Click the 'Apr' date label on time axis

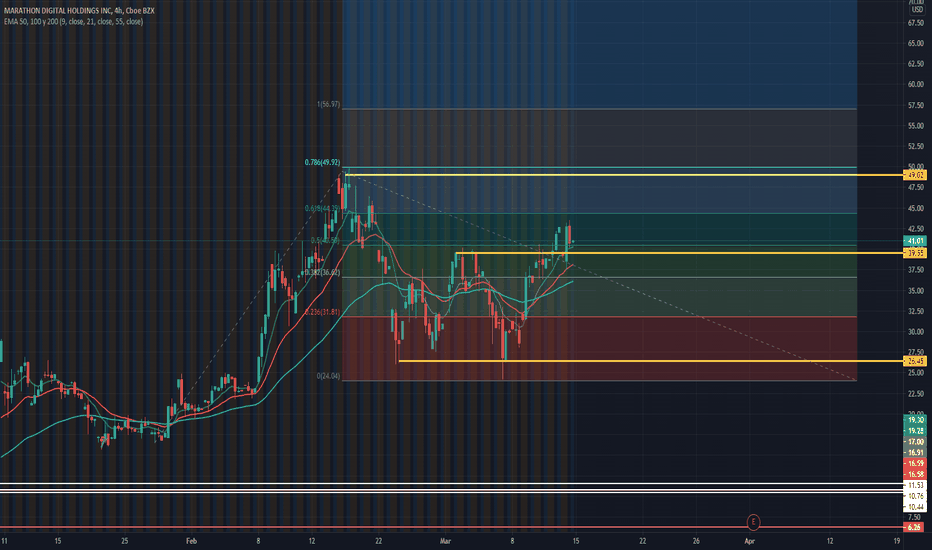[750, 541]
